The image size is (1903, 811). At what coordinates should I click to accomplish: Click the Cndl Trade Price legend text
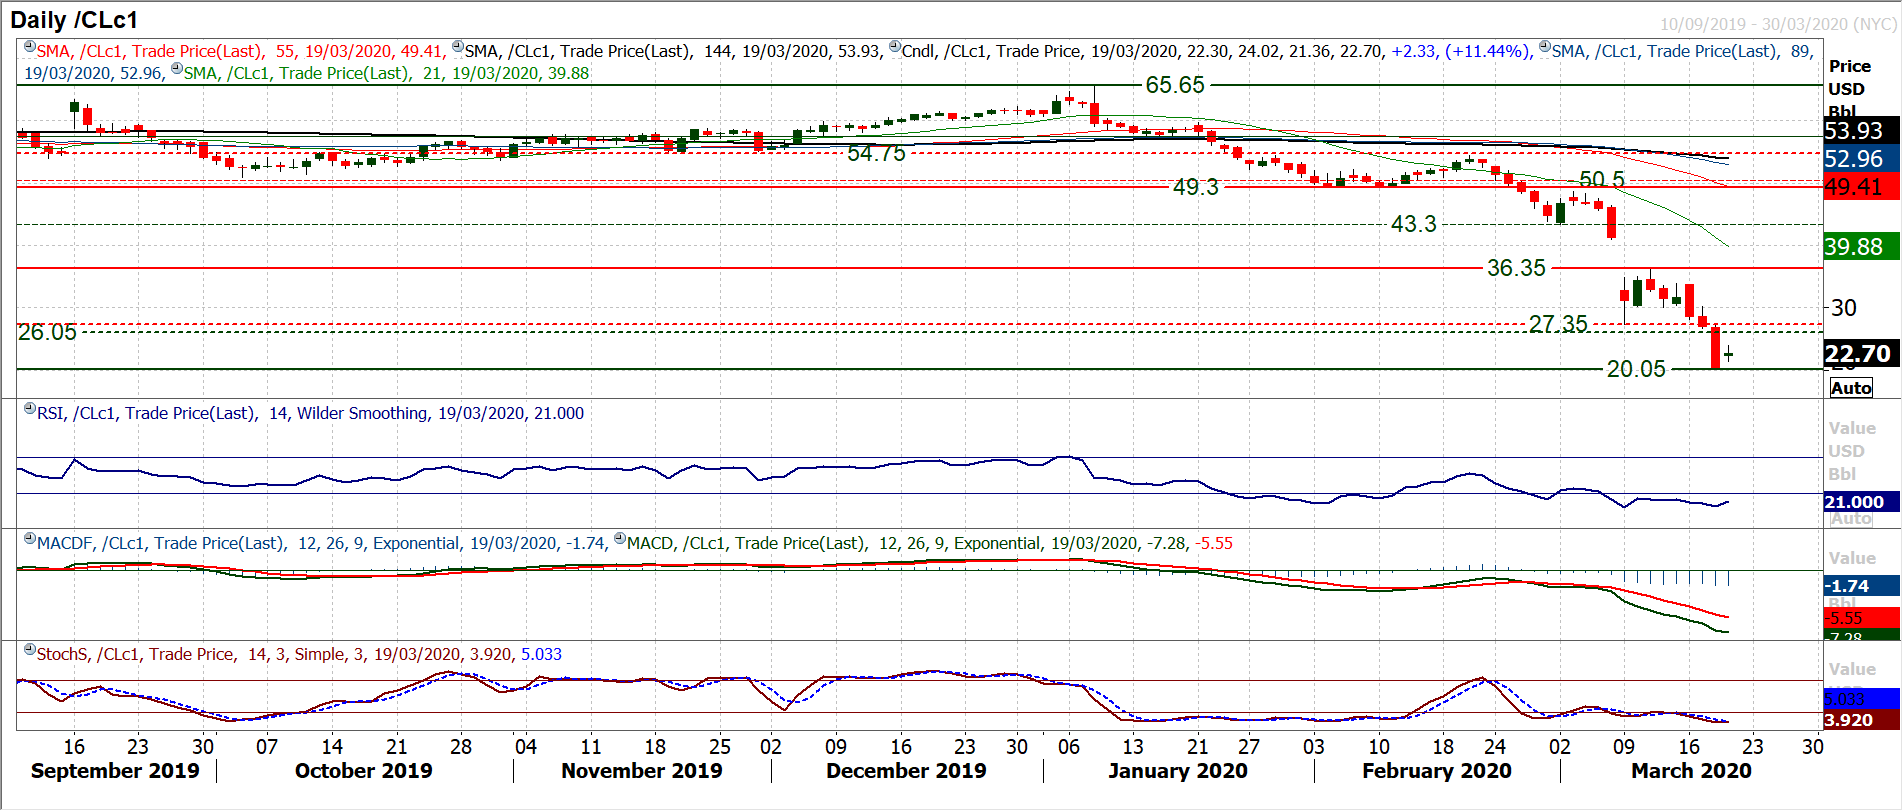point(1216,51)
